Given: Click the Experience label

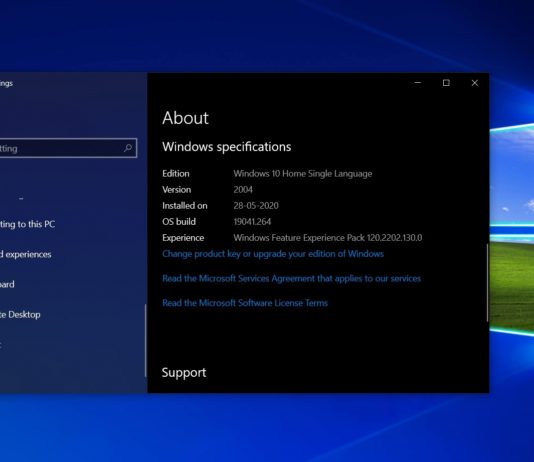Looking at the screenshot, I should 183,238.
